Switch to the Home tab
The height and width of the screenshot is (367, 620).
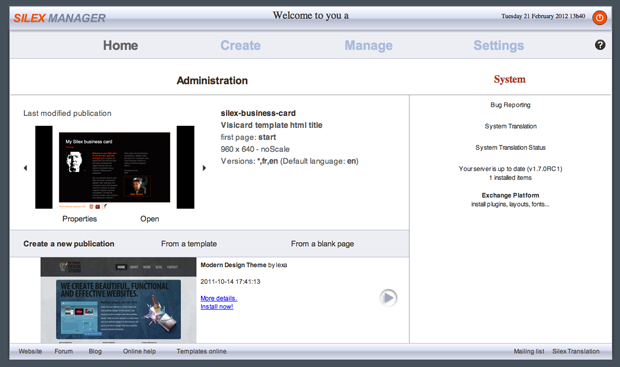(x=121, y=45)
